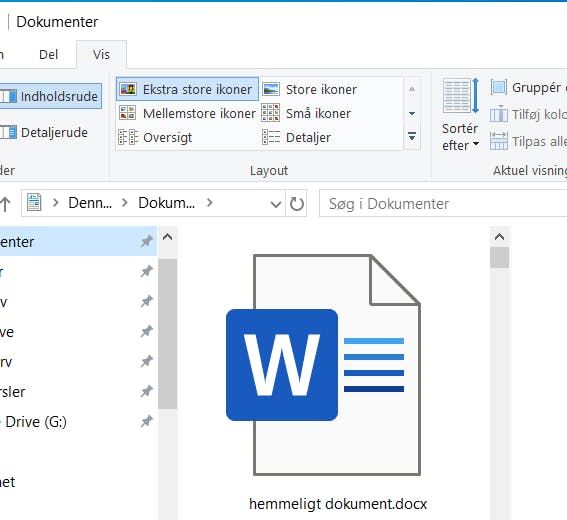Select the Word document thumbnail

[x=323, y=365]
